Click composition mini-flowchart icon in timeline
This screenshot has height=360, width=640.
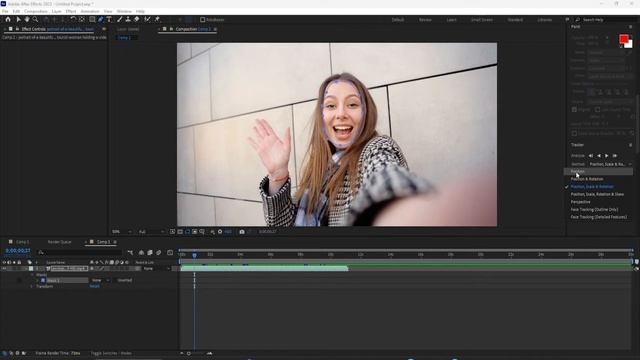(130, 253)
